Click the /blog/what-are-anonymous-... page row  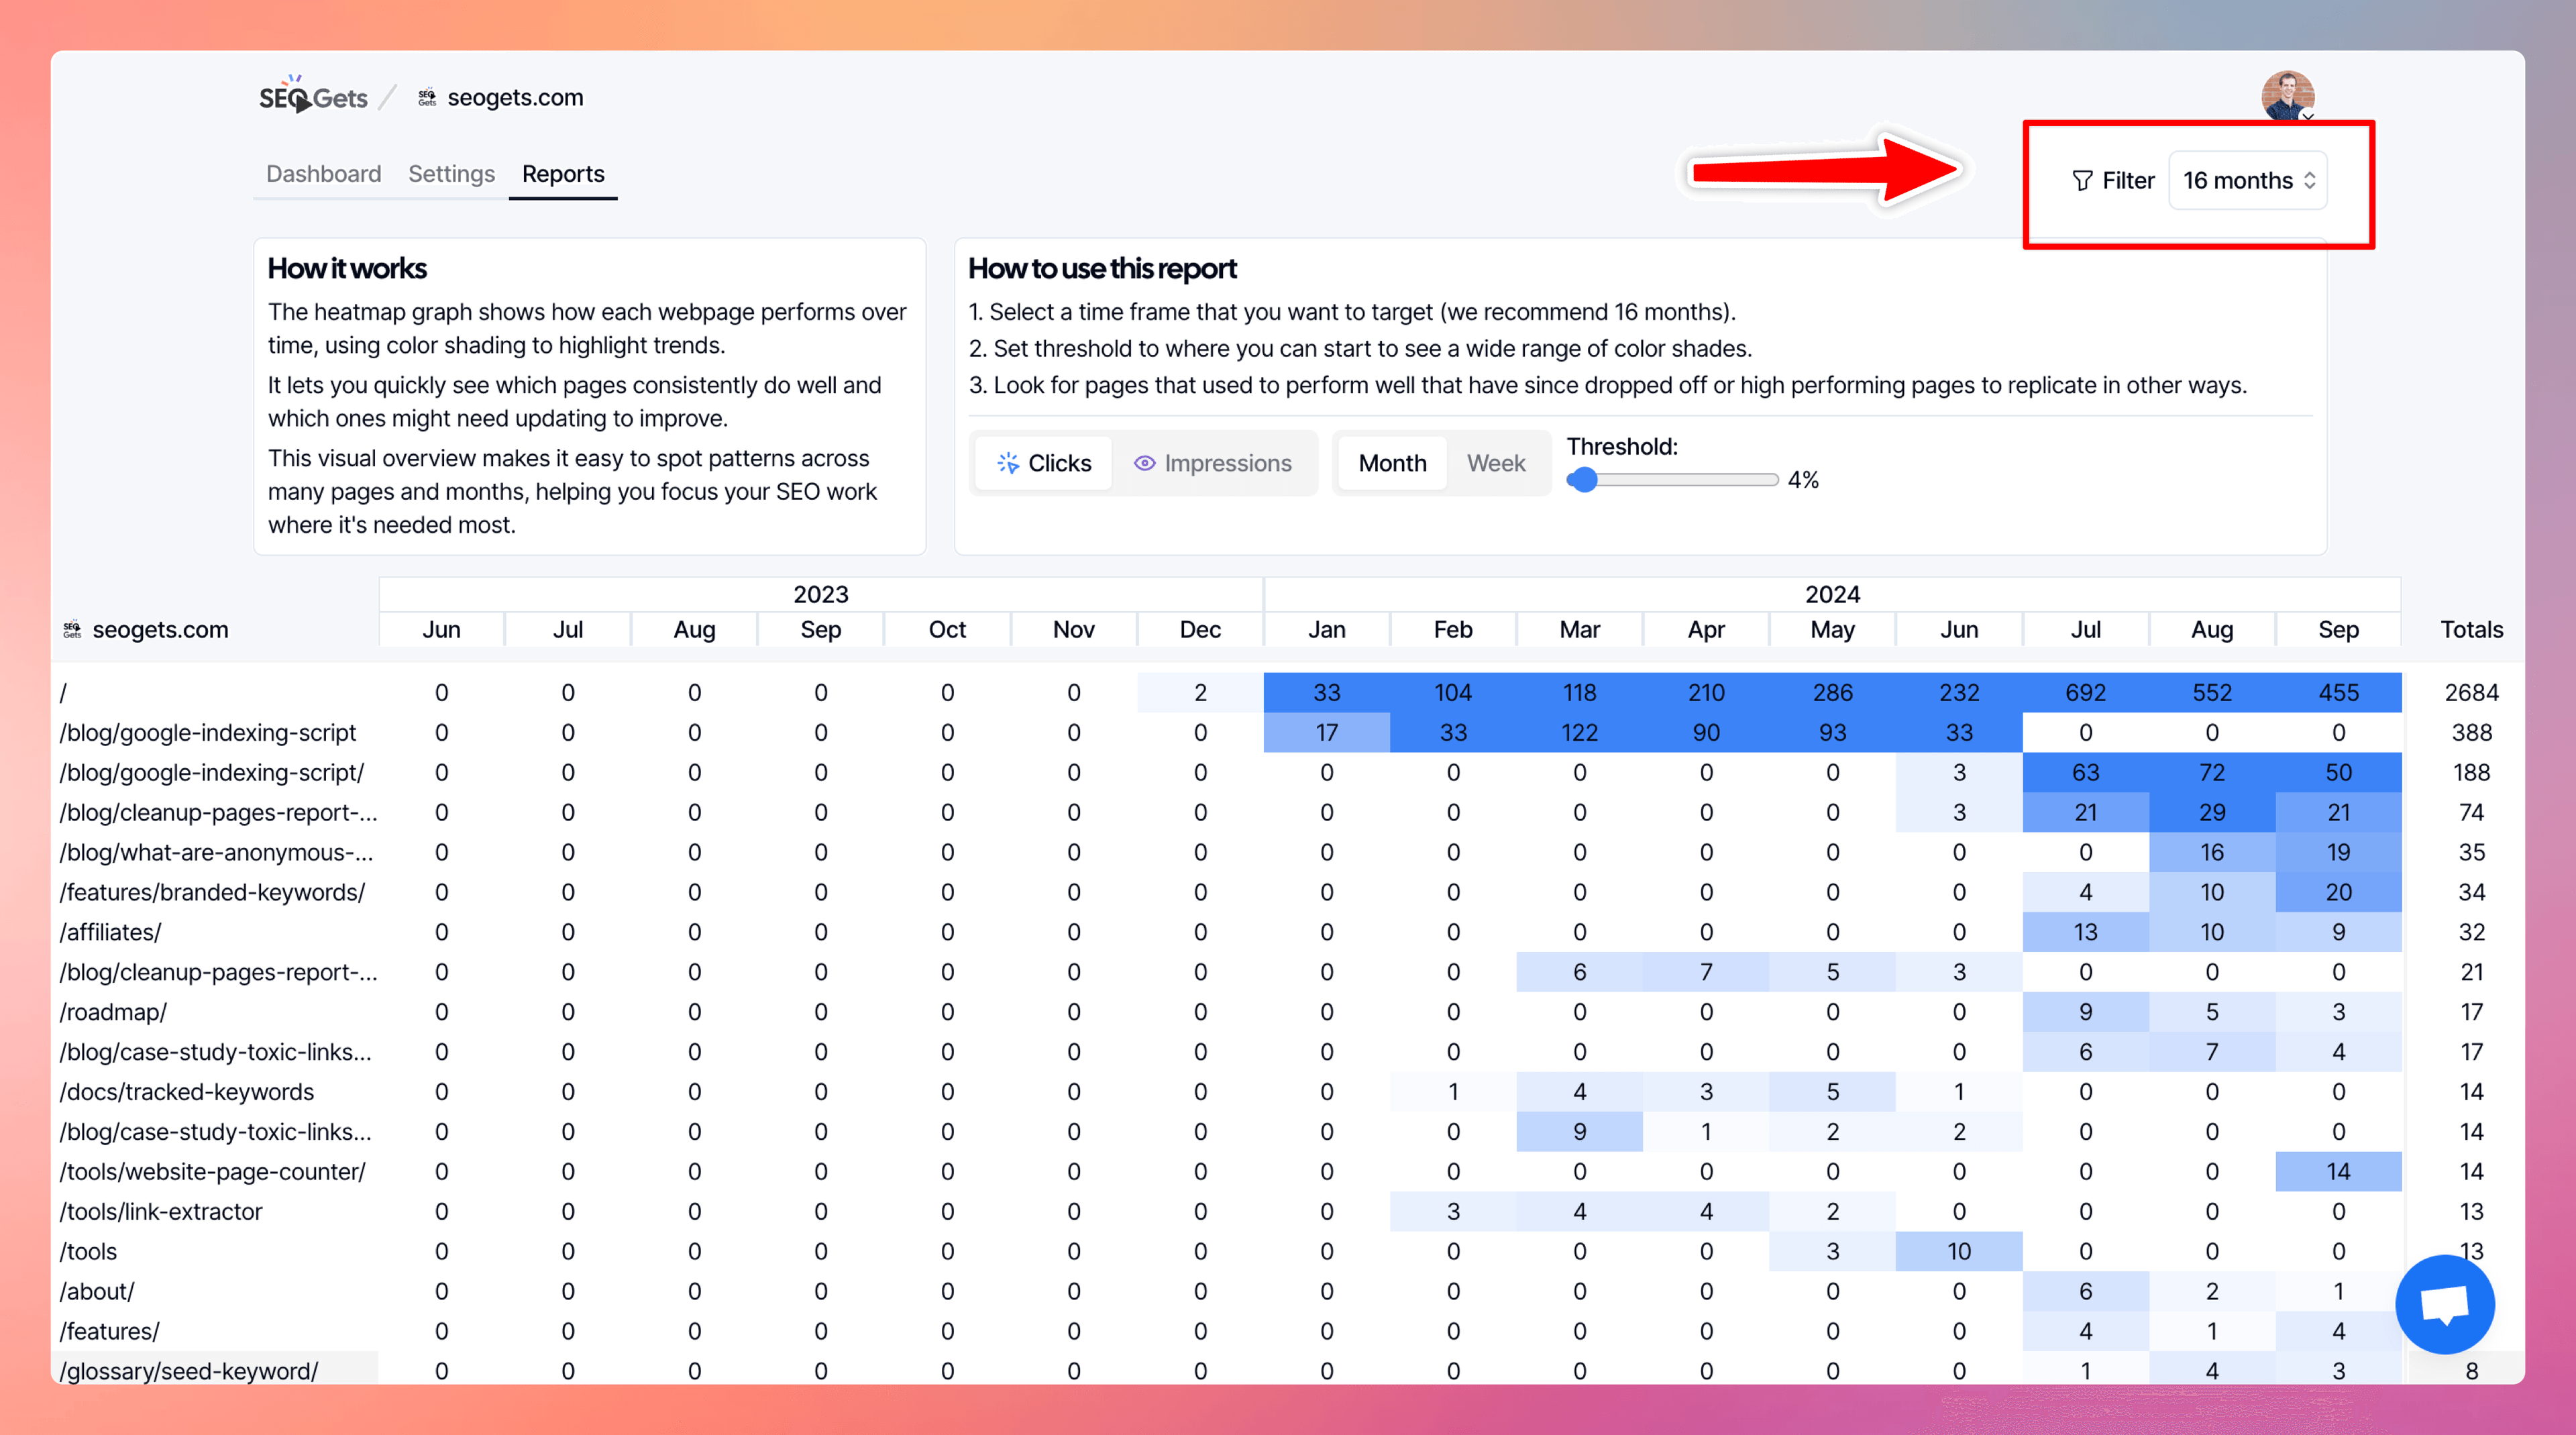coord(217,853)
